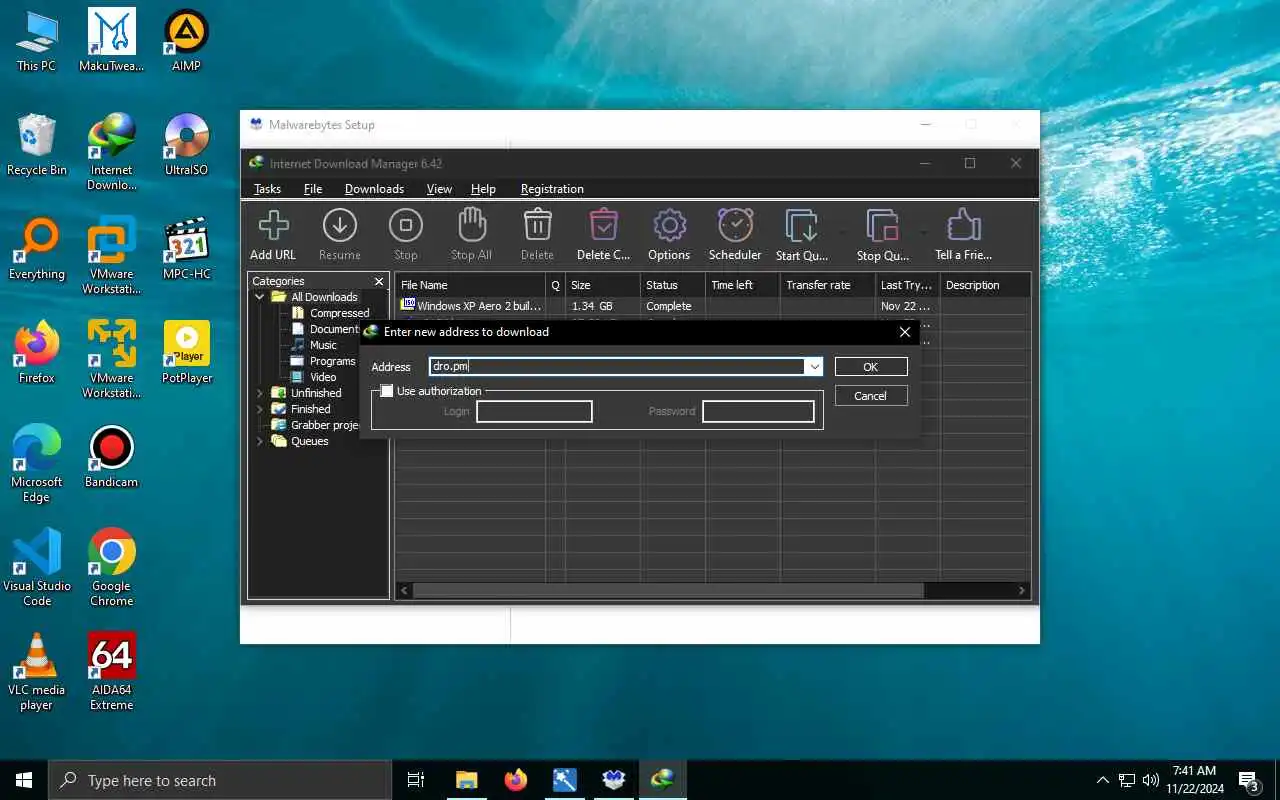Open the Help menu
1280x800 pixels.
(483, 189)
